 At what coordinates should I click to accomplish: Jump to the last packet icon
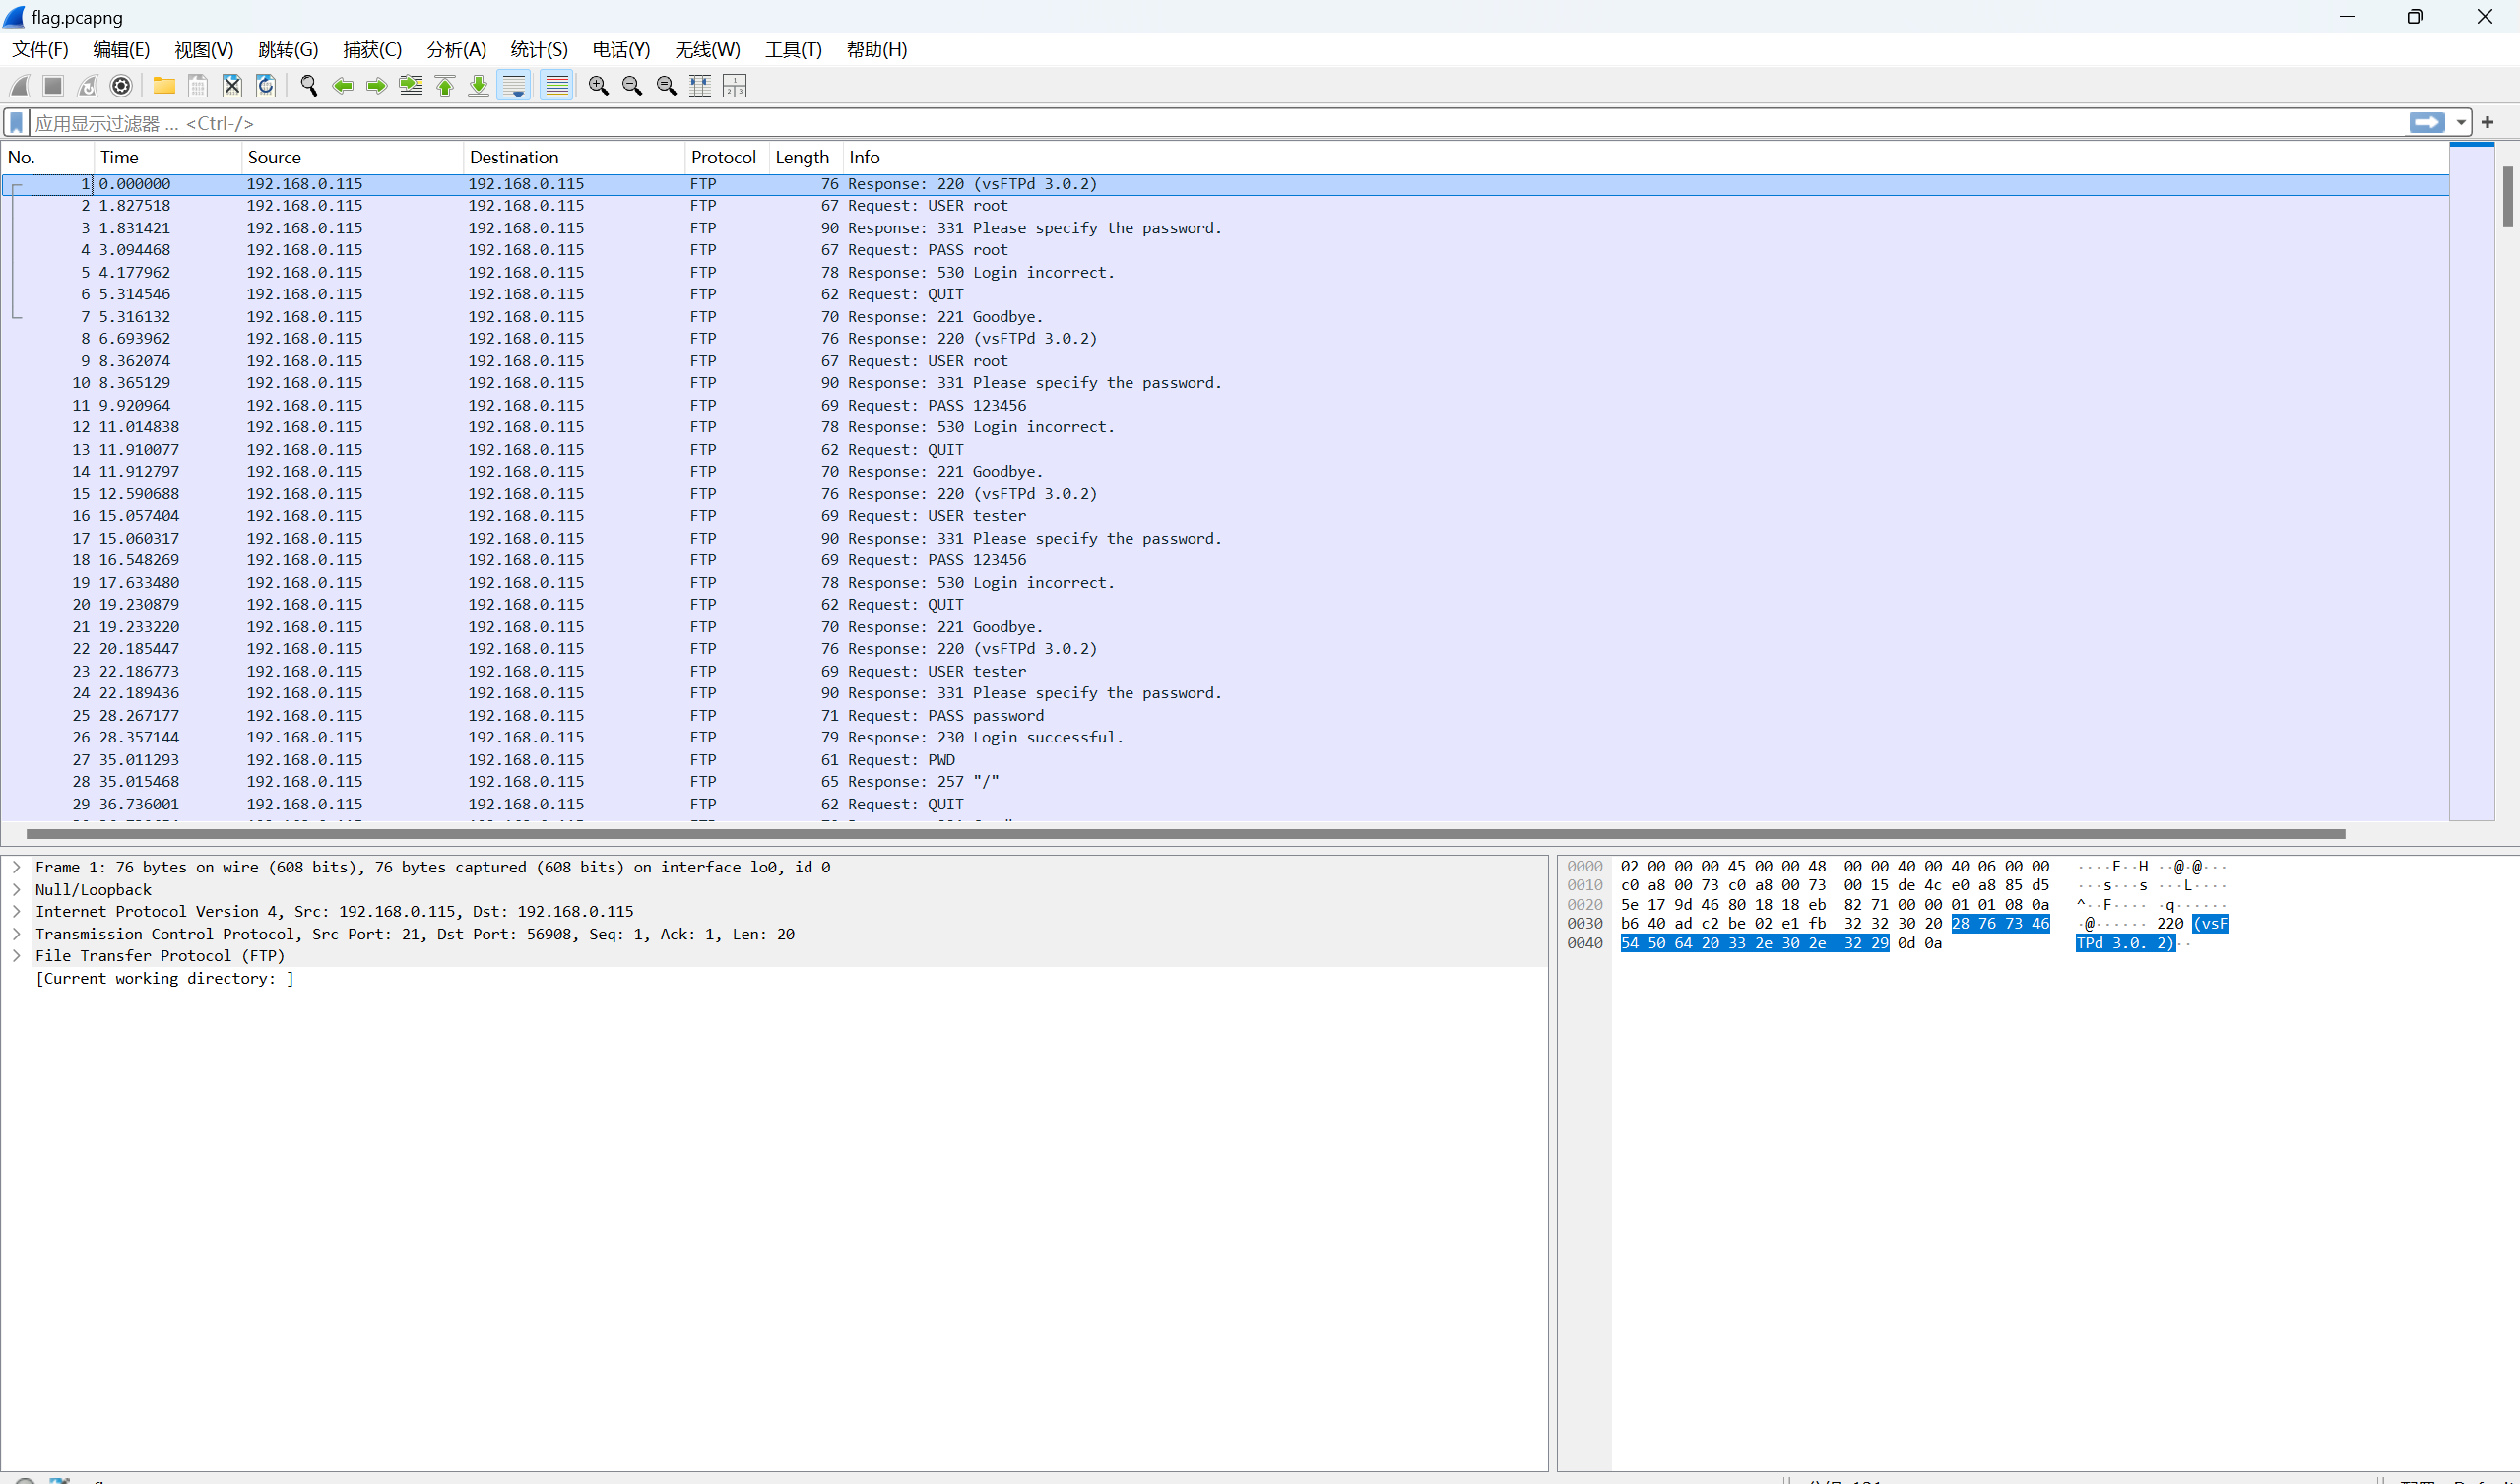click(479, 86)
